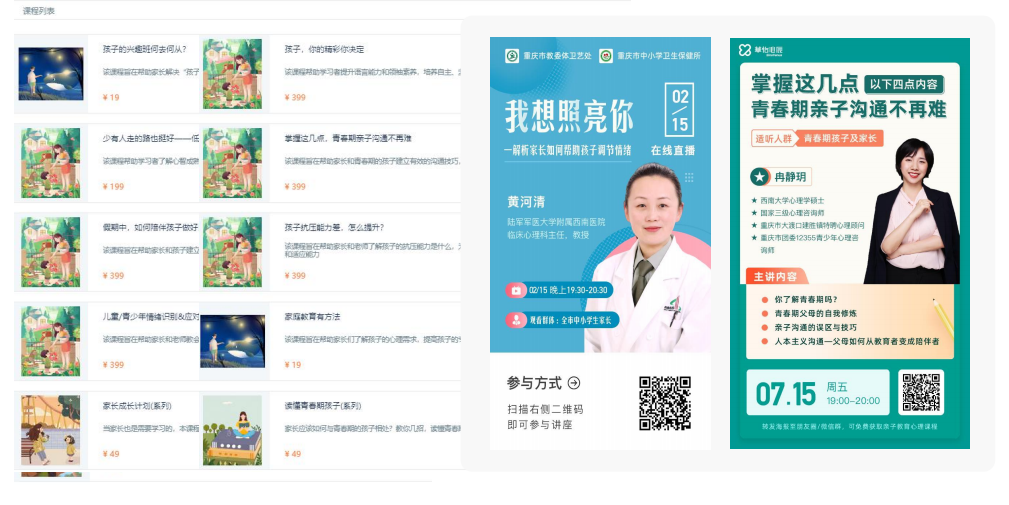1009x505 pixels.
Task: Open thumbnail of 孩子抗压能力差 course
Action: pyautogui.click(x=232, y=252)
